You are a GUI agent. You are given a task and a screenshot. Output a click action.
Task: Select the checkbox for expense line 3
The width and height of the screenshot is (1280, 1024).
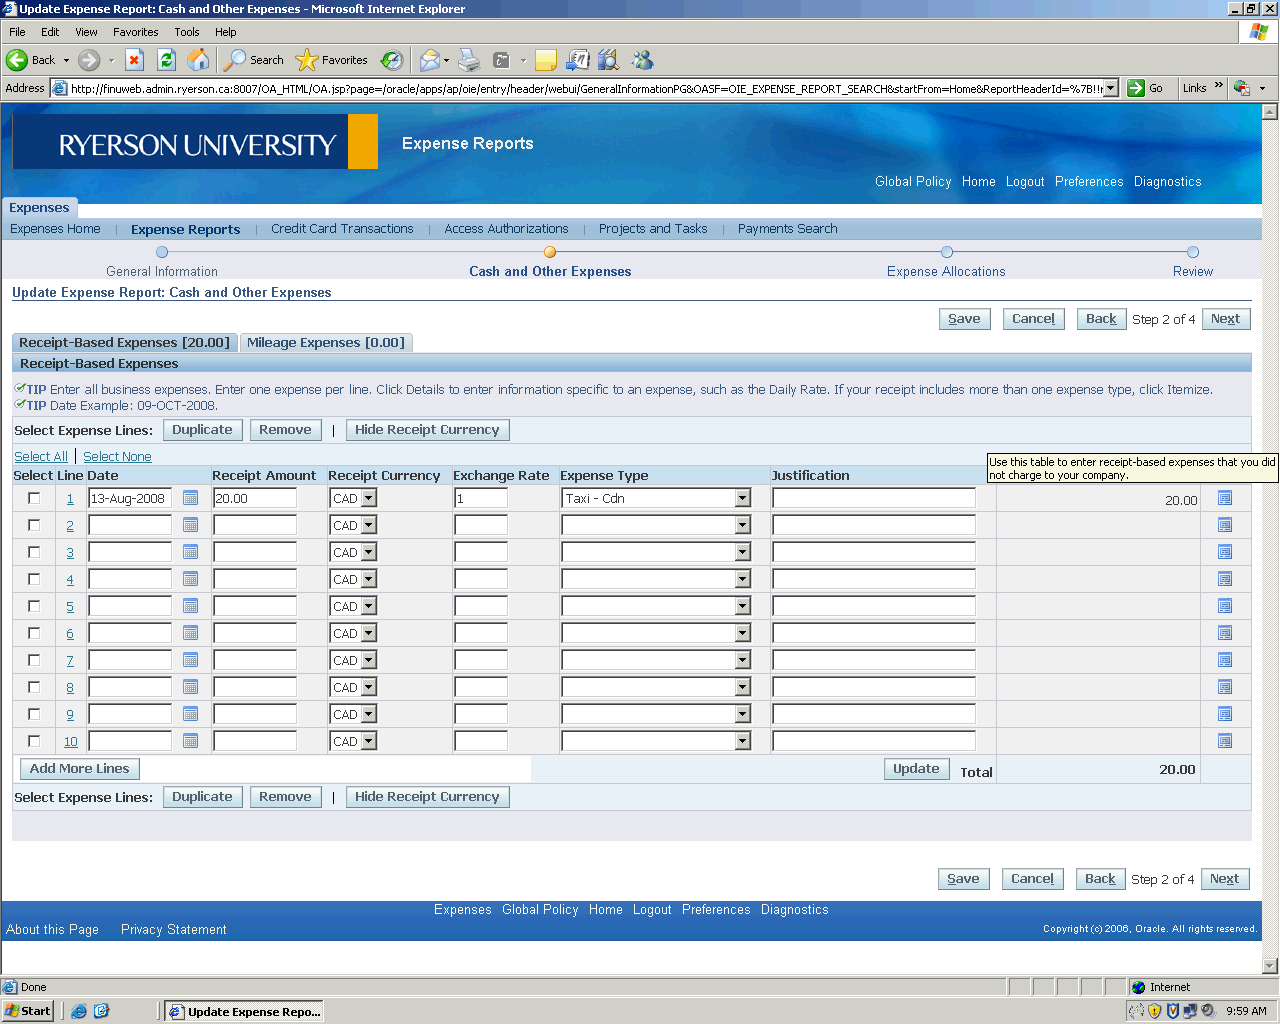pos(34,552)
